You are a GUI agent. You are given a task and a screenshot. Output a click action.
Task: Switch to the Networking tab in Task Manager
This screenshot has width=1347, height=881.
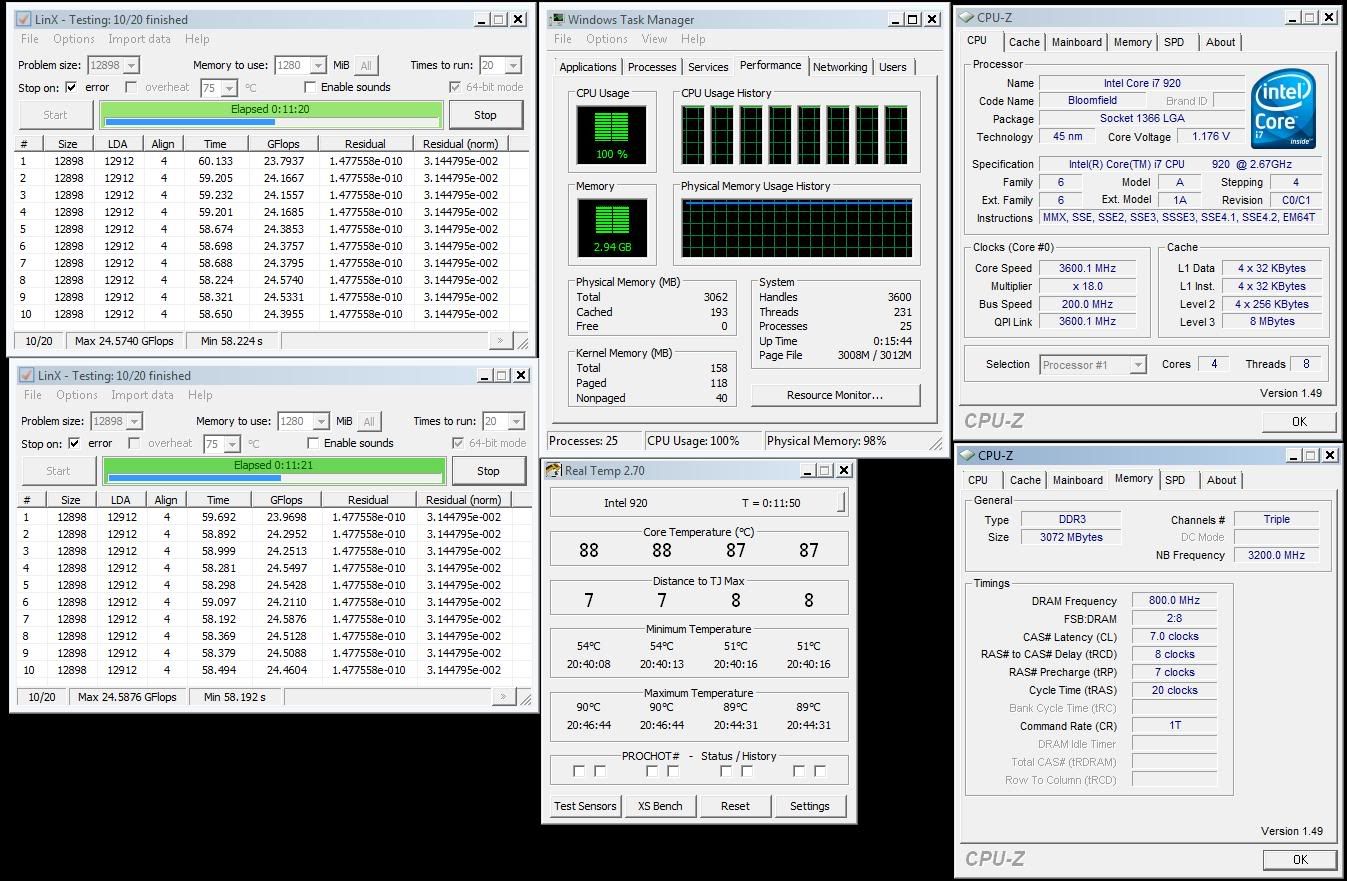click(x=839, y=67)
